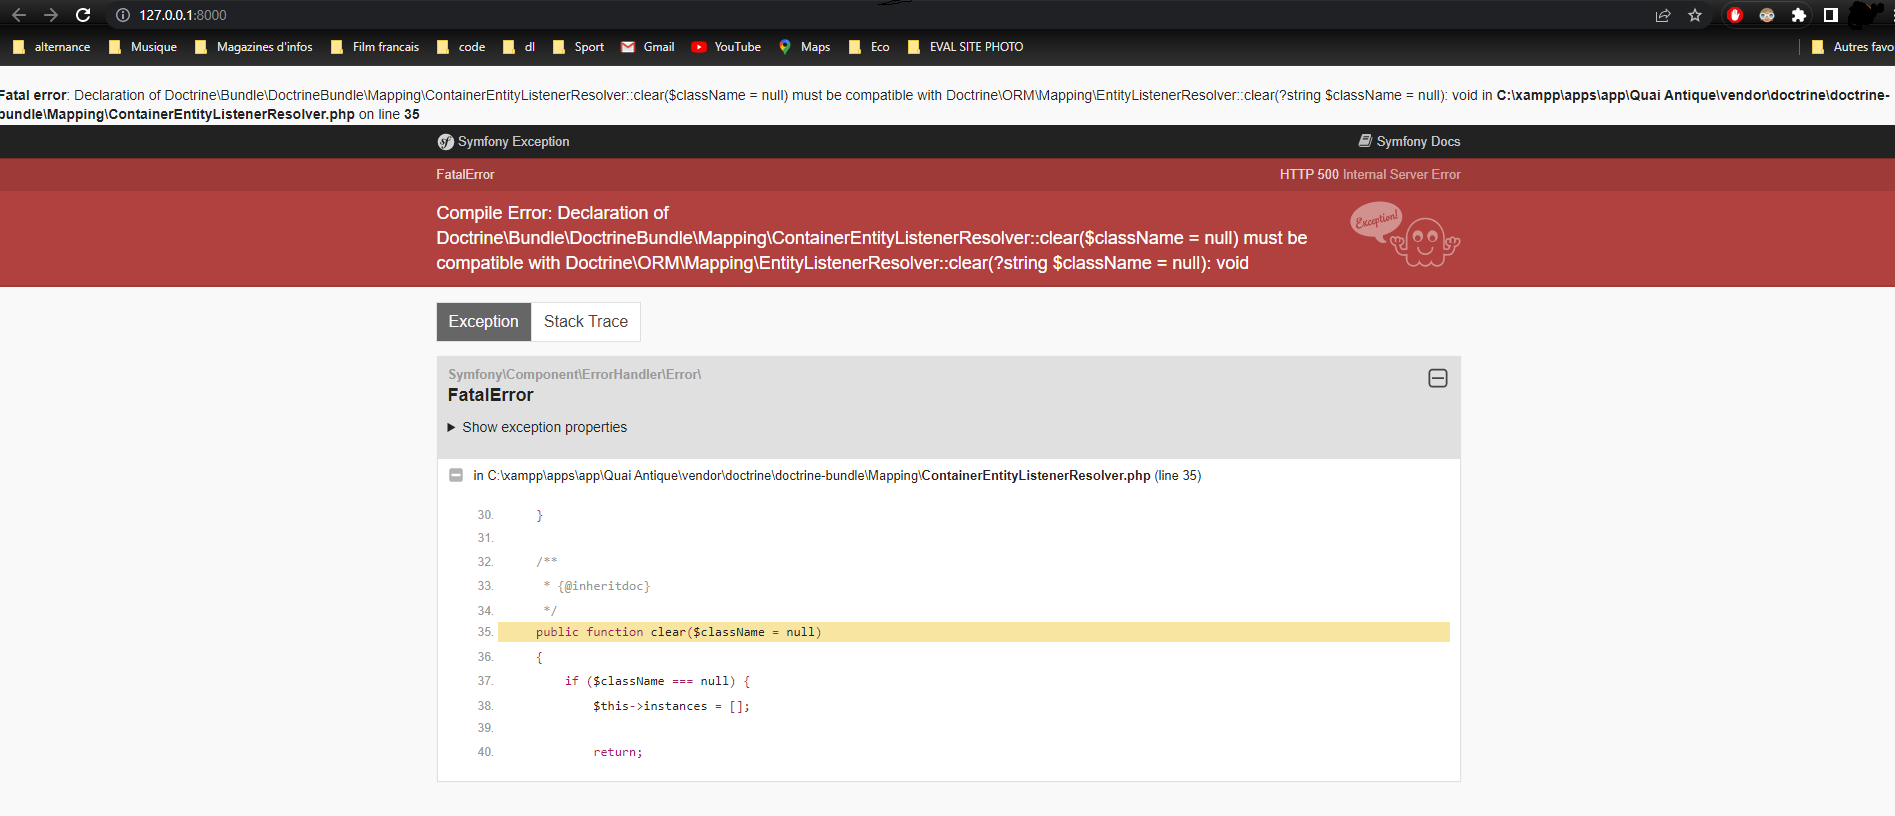The width and height of the screenshot is (1895, 816).
Task: Switch to the Exception tab
Action: (x=484, y=322)
